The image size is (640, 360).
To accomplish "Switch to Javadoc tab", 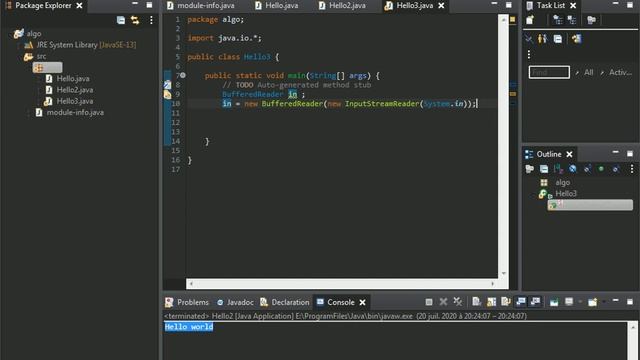I will point(235,302).
